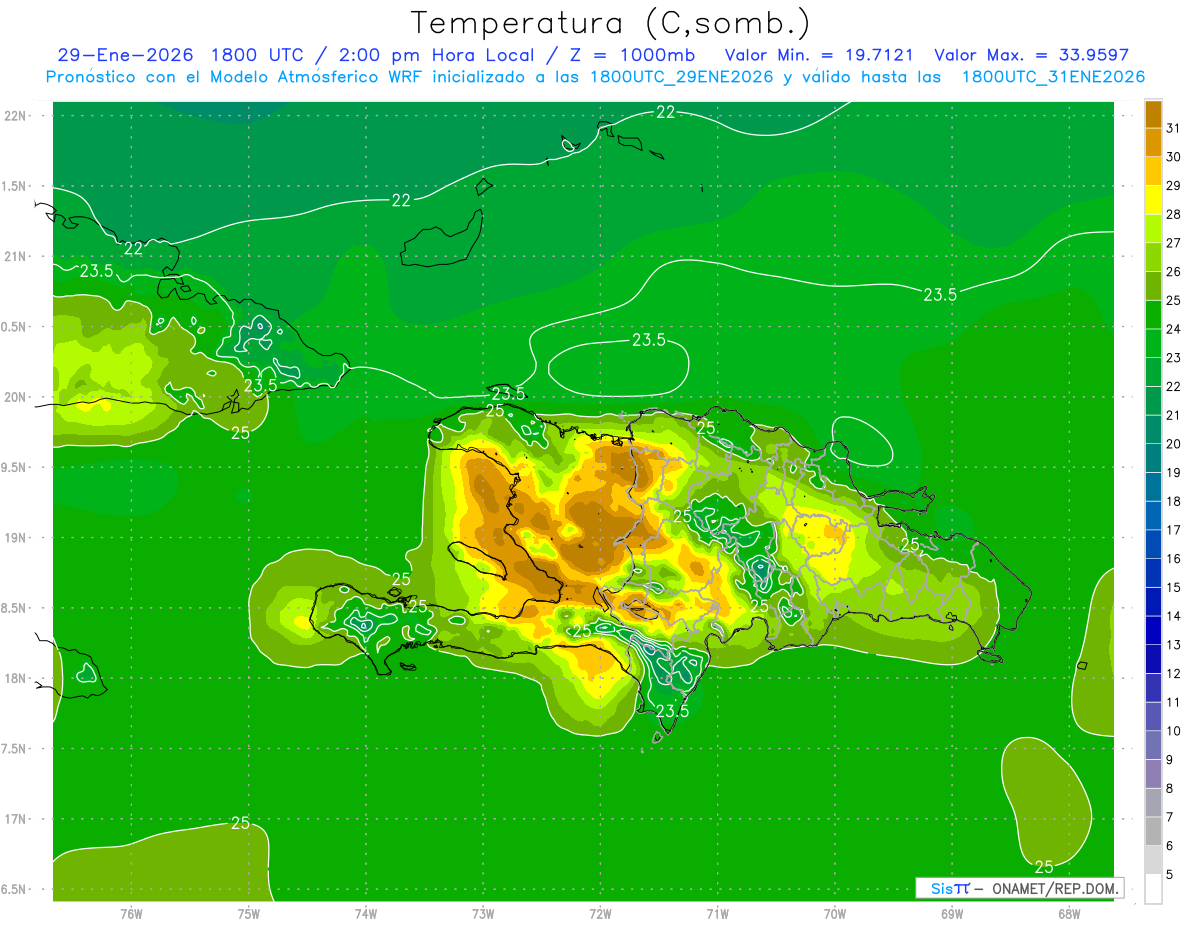This screenshot has width=1200, height=927.
Task: Click the '73W' longitude axis label
Action: coord(483,913)
